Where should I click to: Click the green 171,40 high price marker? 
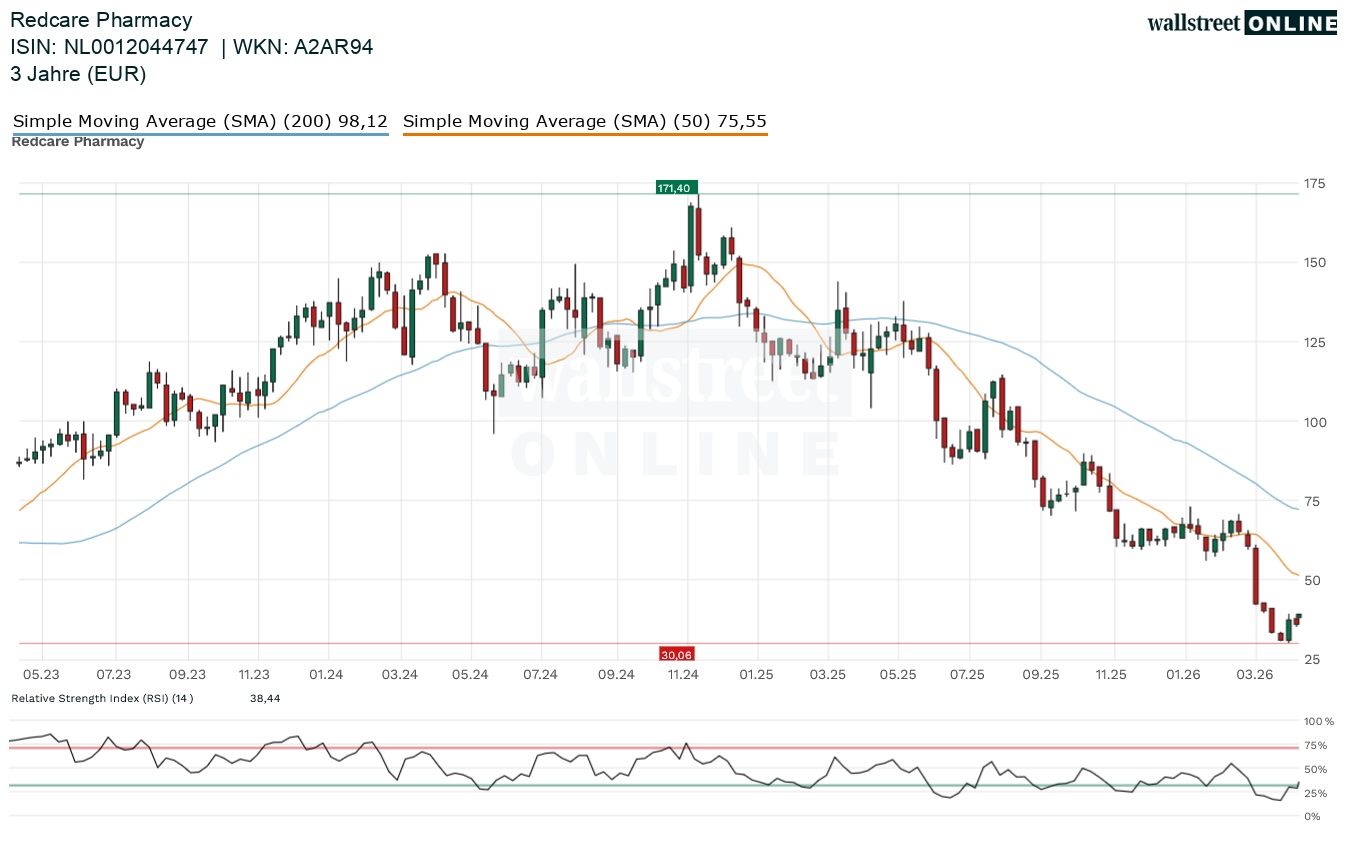tap(677, 187)
